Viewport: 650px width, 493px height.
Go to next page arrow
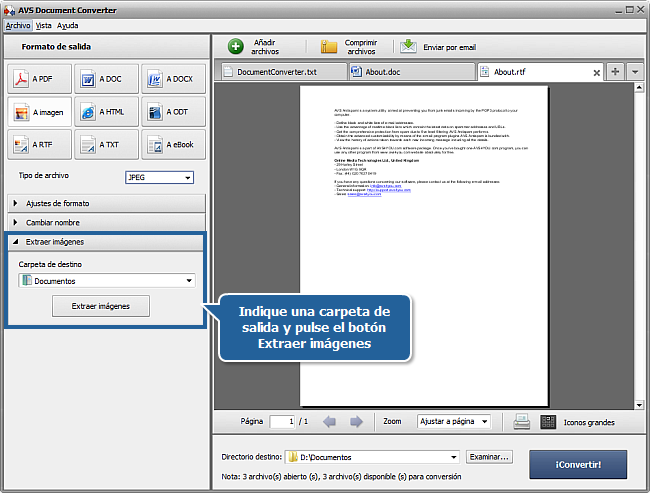tap(356, 422)
